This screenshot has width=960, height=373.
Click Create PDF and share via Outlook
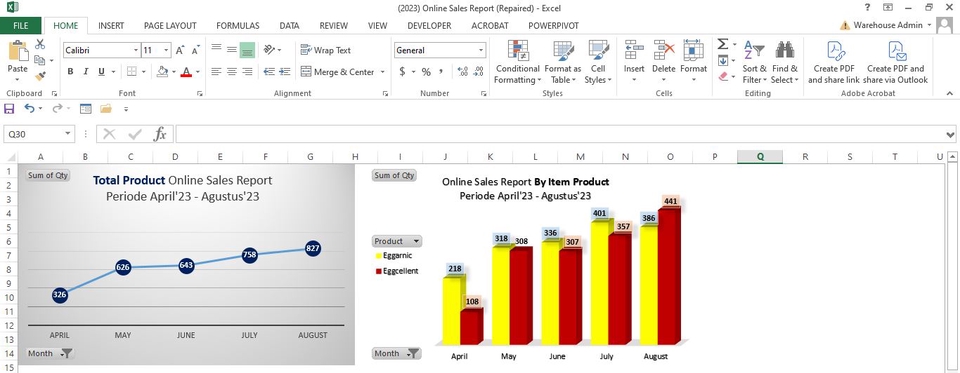896,62
